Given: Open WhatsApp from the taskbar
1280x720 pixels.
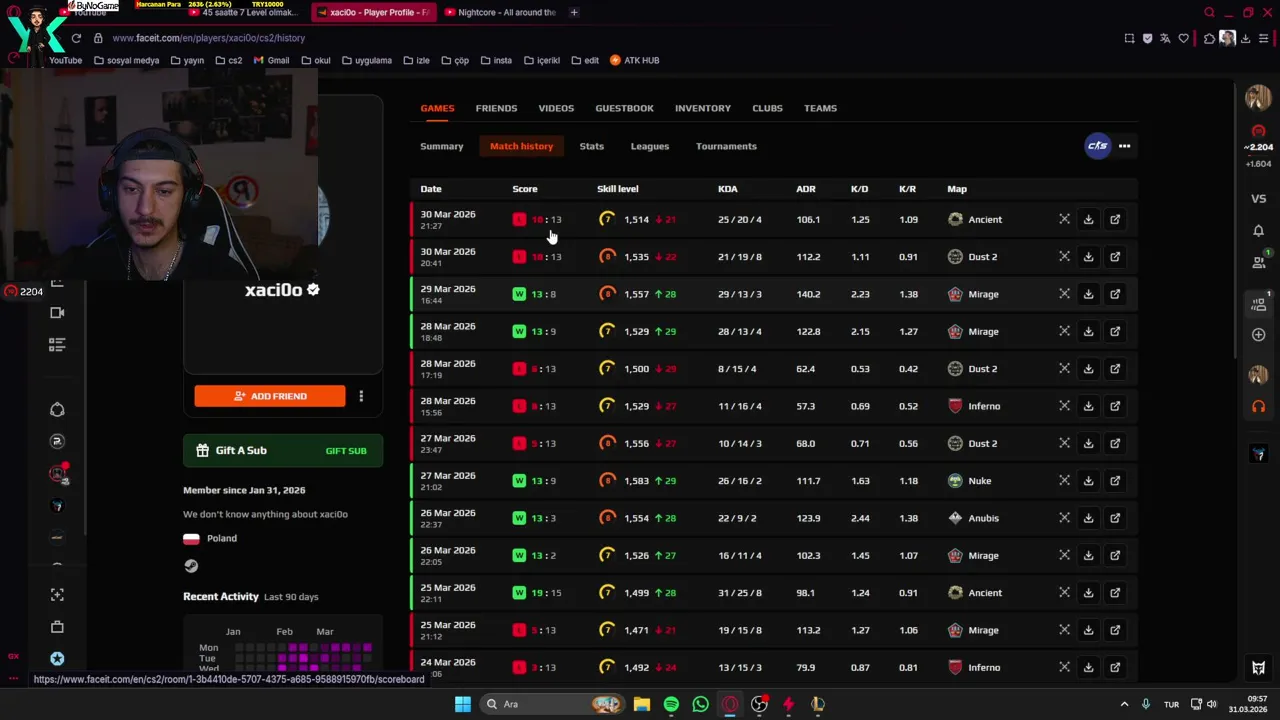Looking at the screenshot, I should [700, 704].
